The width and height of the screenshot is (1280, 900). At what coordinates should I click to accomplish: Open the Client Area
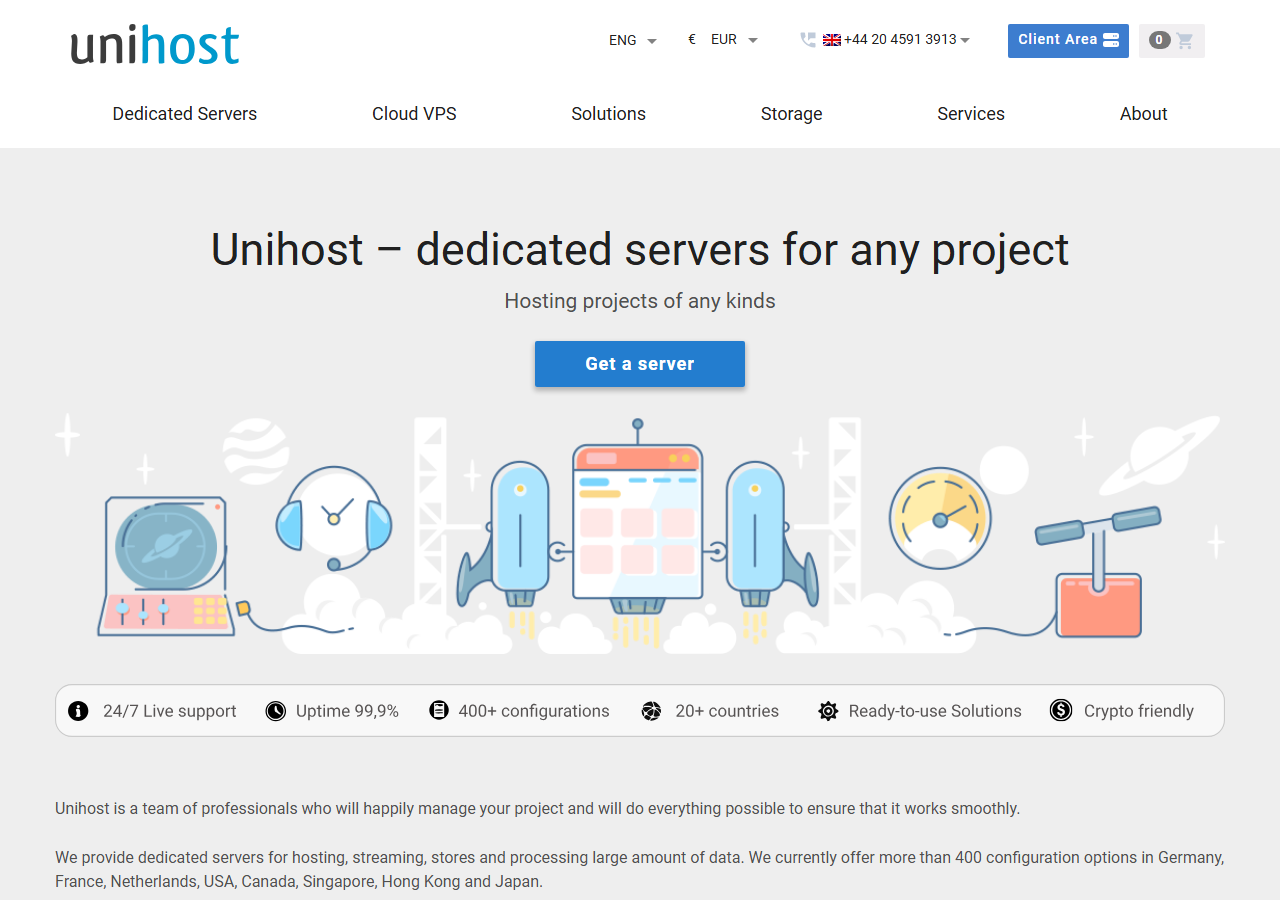coord(1068,41)
